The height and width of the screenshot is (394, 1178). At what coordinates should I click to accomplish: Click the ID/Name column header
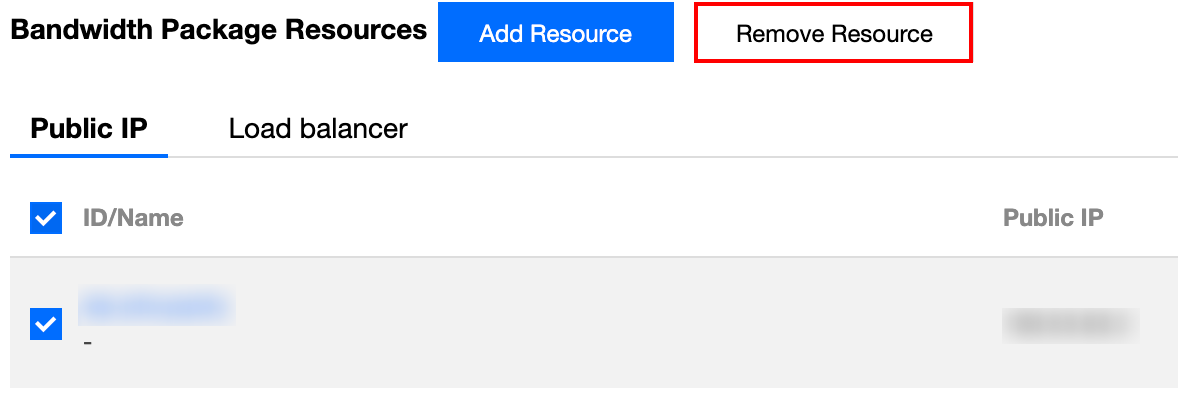pyautogui.click(x=133, y=218)
